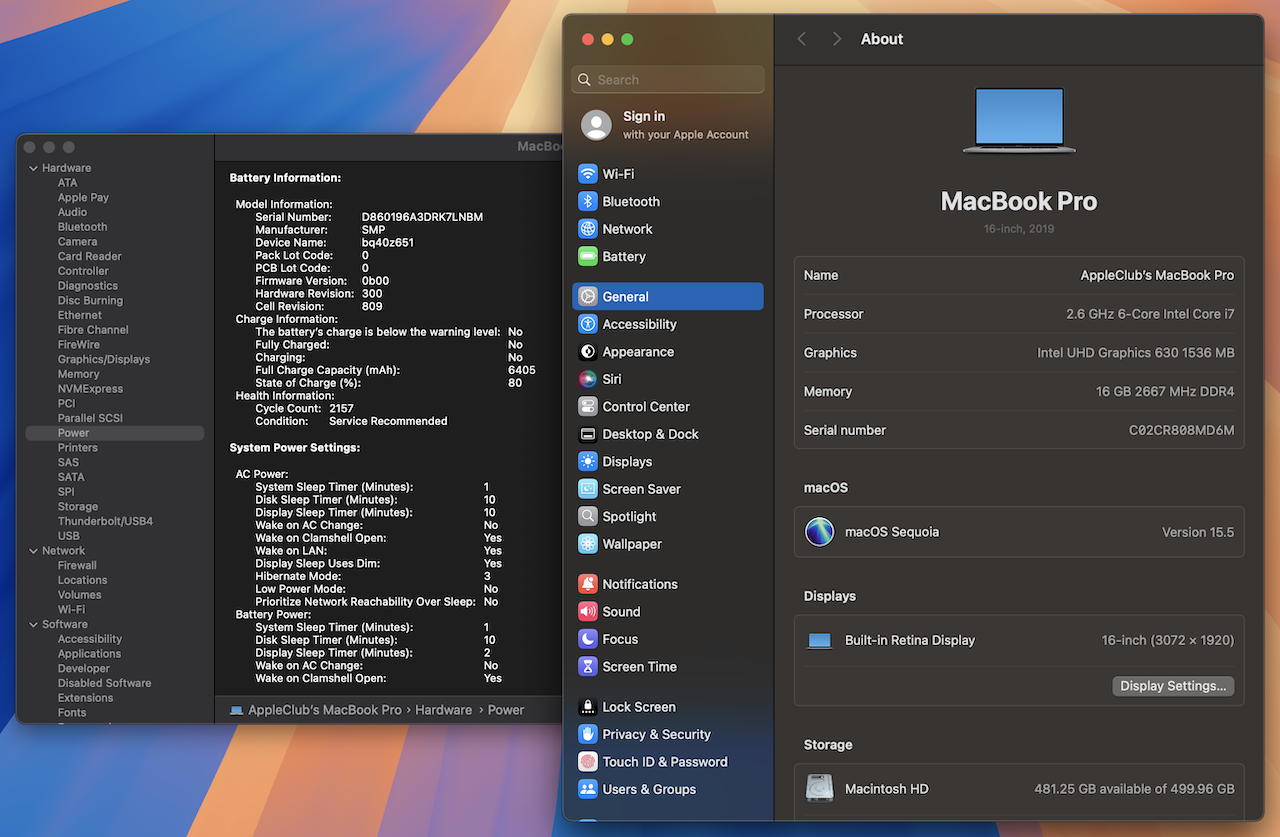
Task: Select Memory in the Hardware list
Action: click(x=79, y=374)
